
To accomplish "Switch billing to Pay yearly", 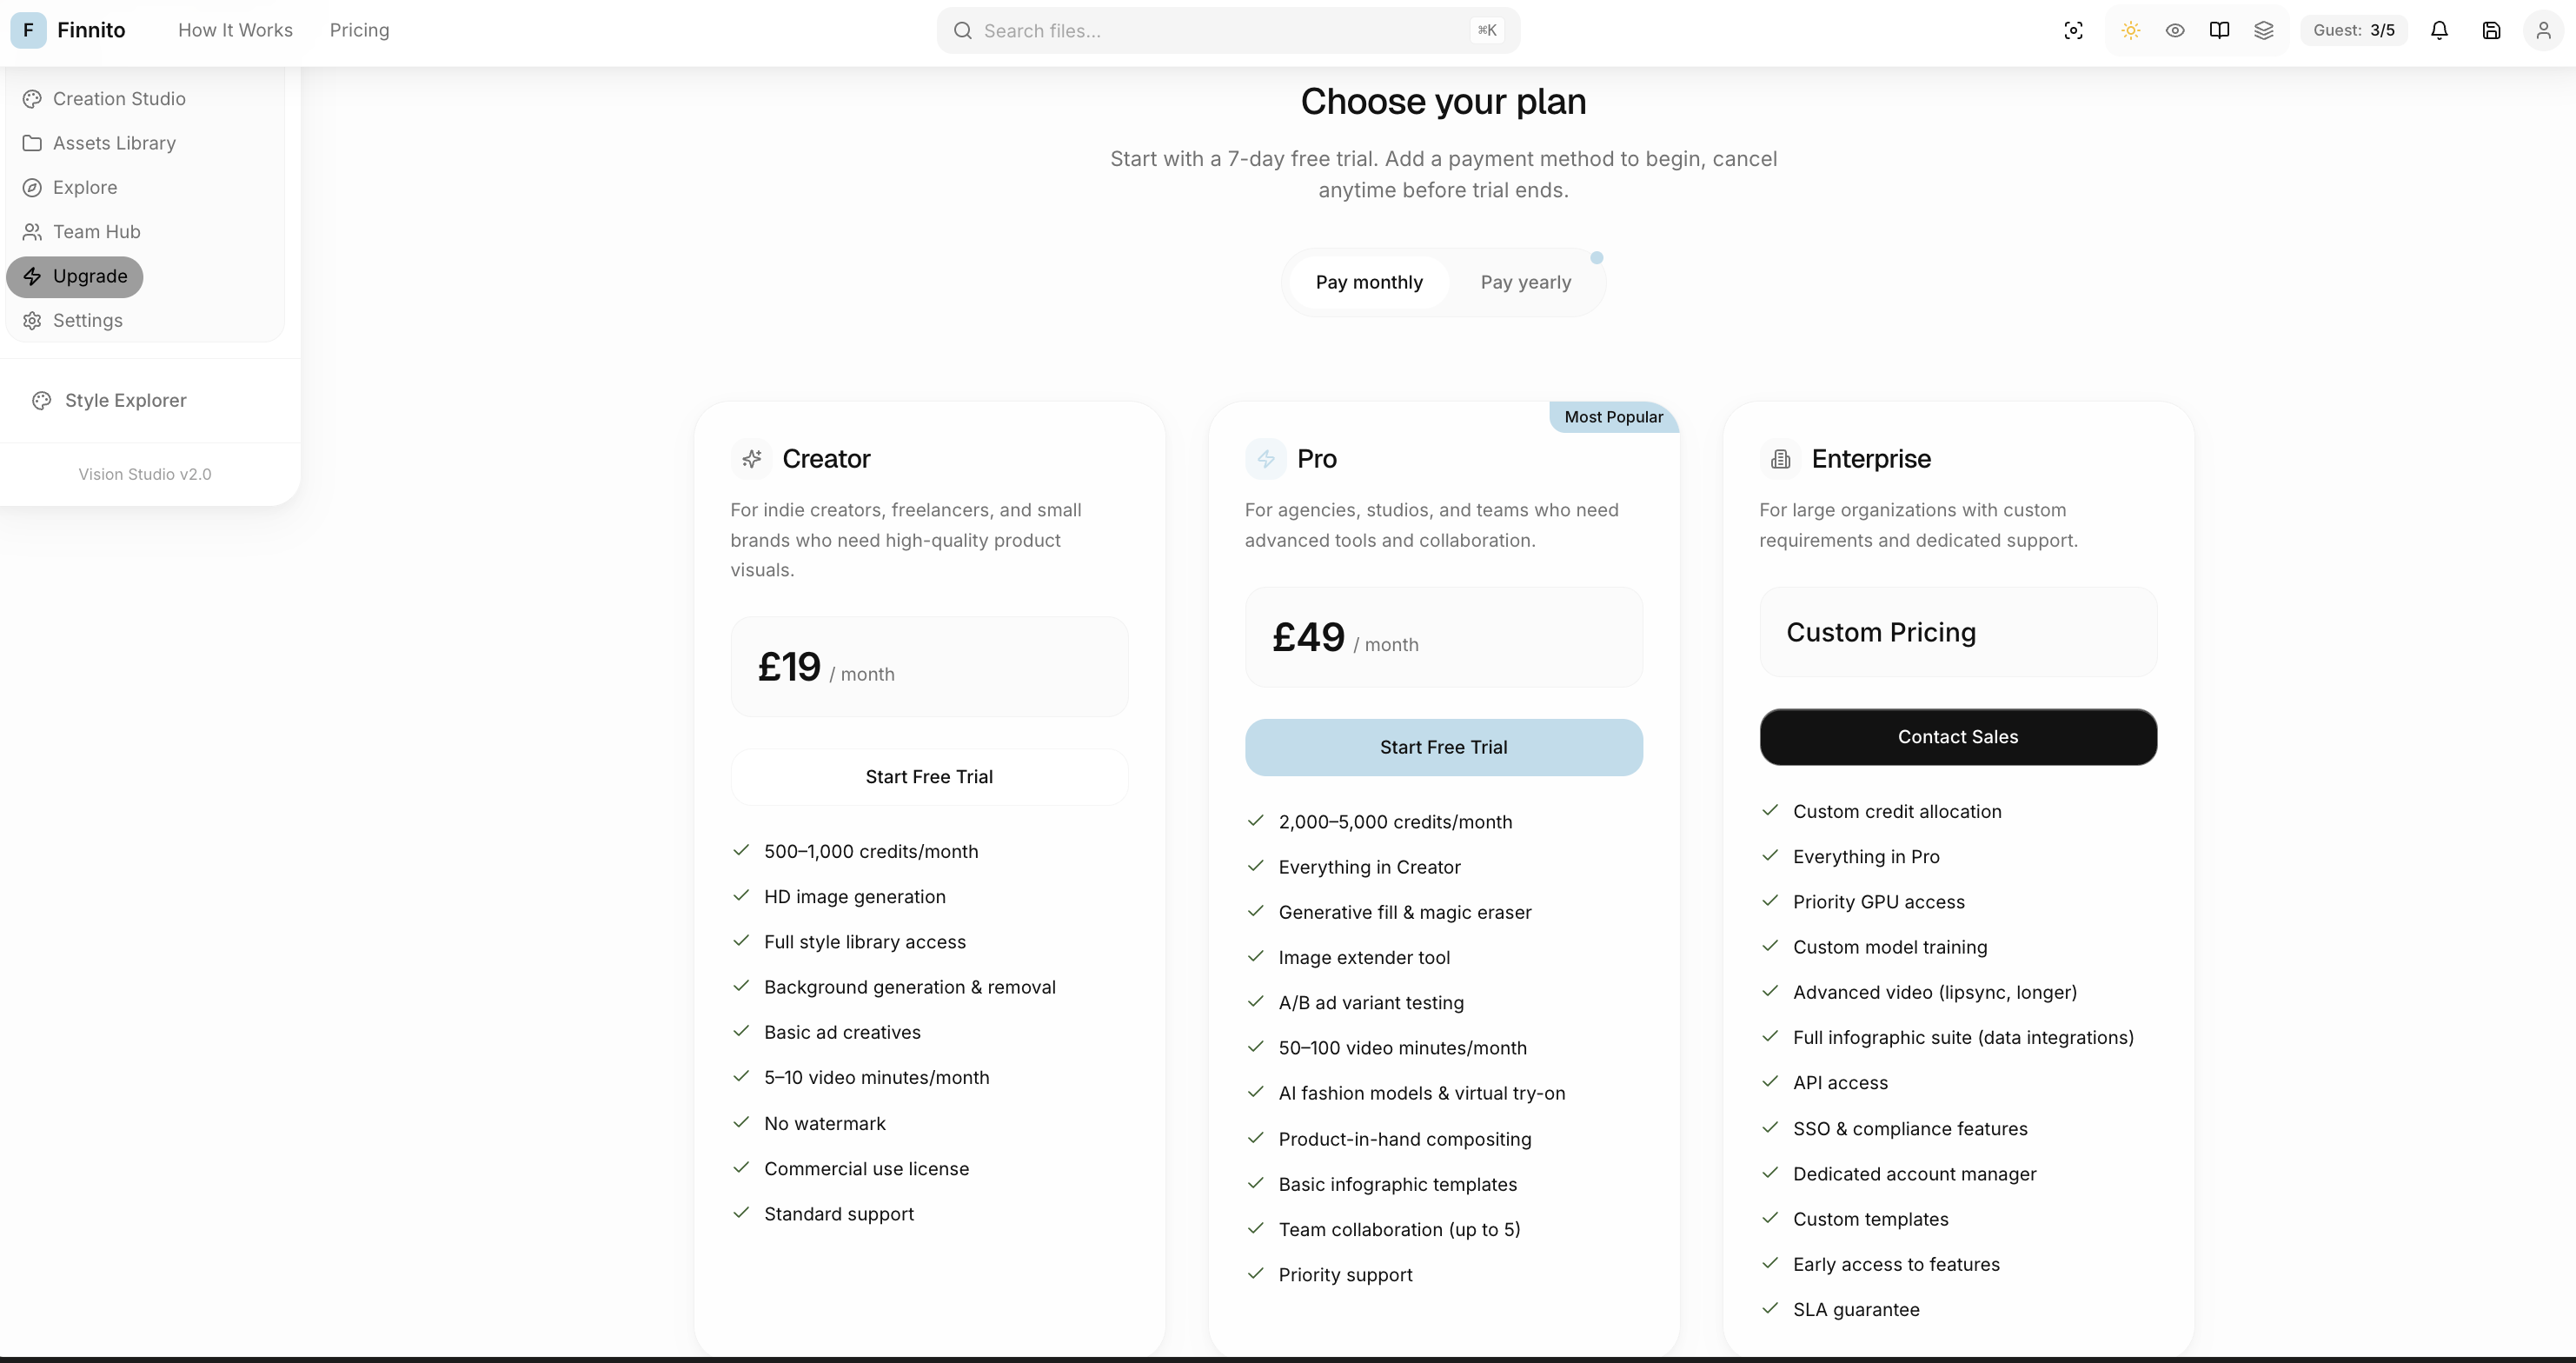I will point(1525,282).
